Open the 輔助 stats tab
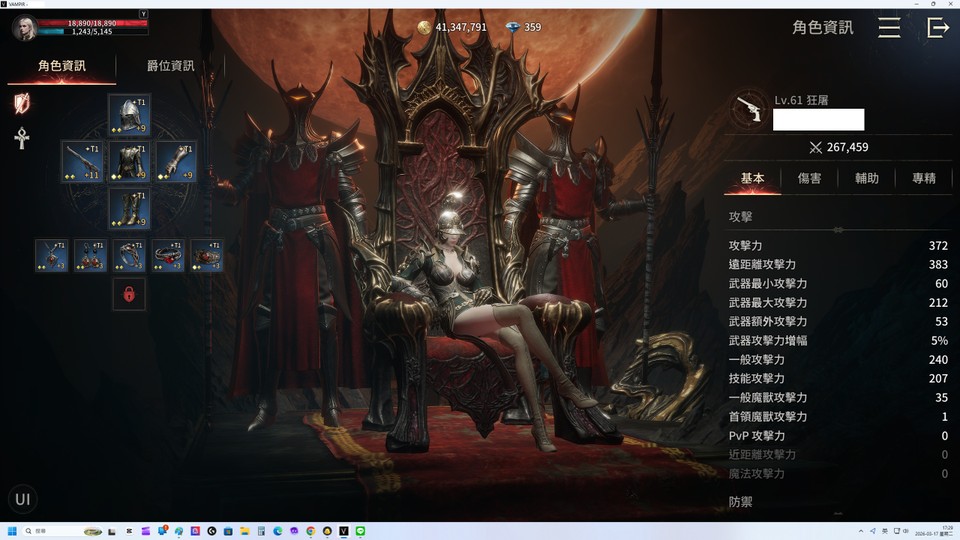Viewport: 960px width, 540px height. click(x=866, y=178)
